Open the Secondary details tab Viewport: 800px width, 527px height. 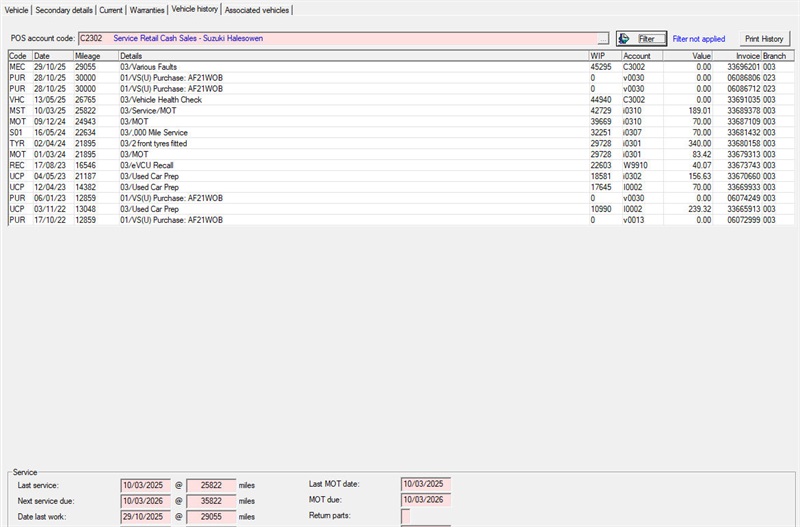pyautogui.click(x=65, y=10)
